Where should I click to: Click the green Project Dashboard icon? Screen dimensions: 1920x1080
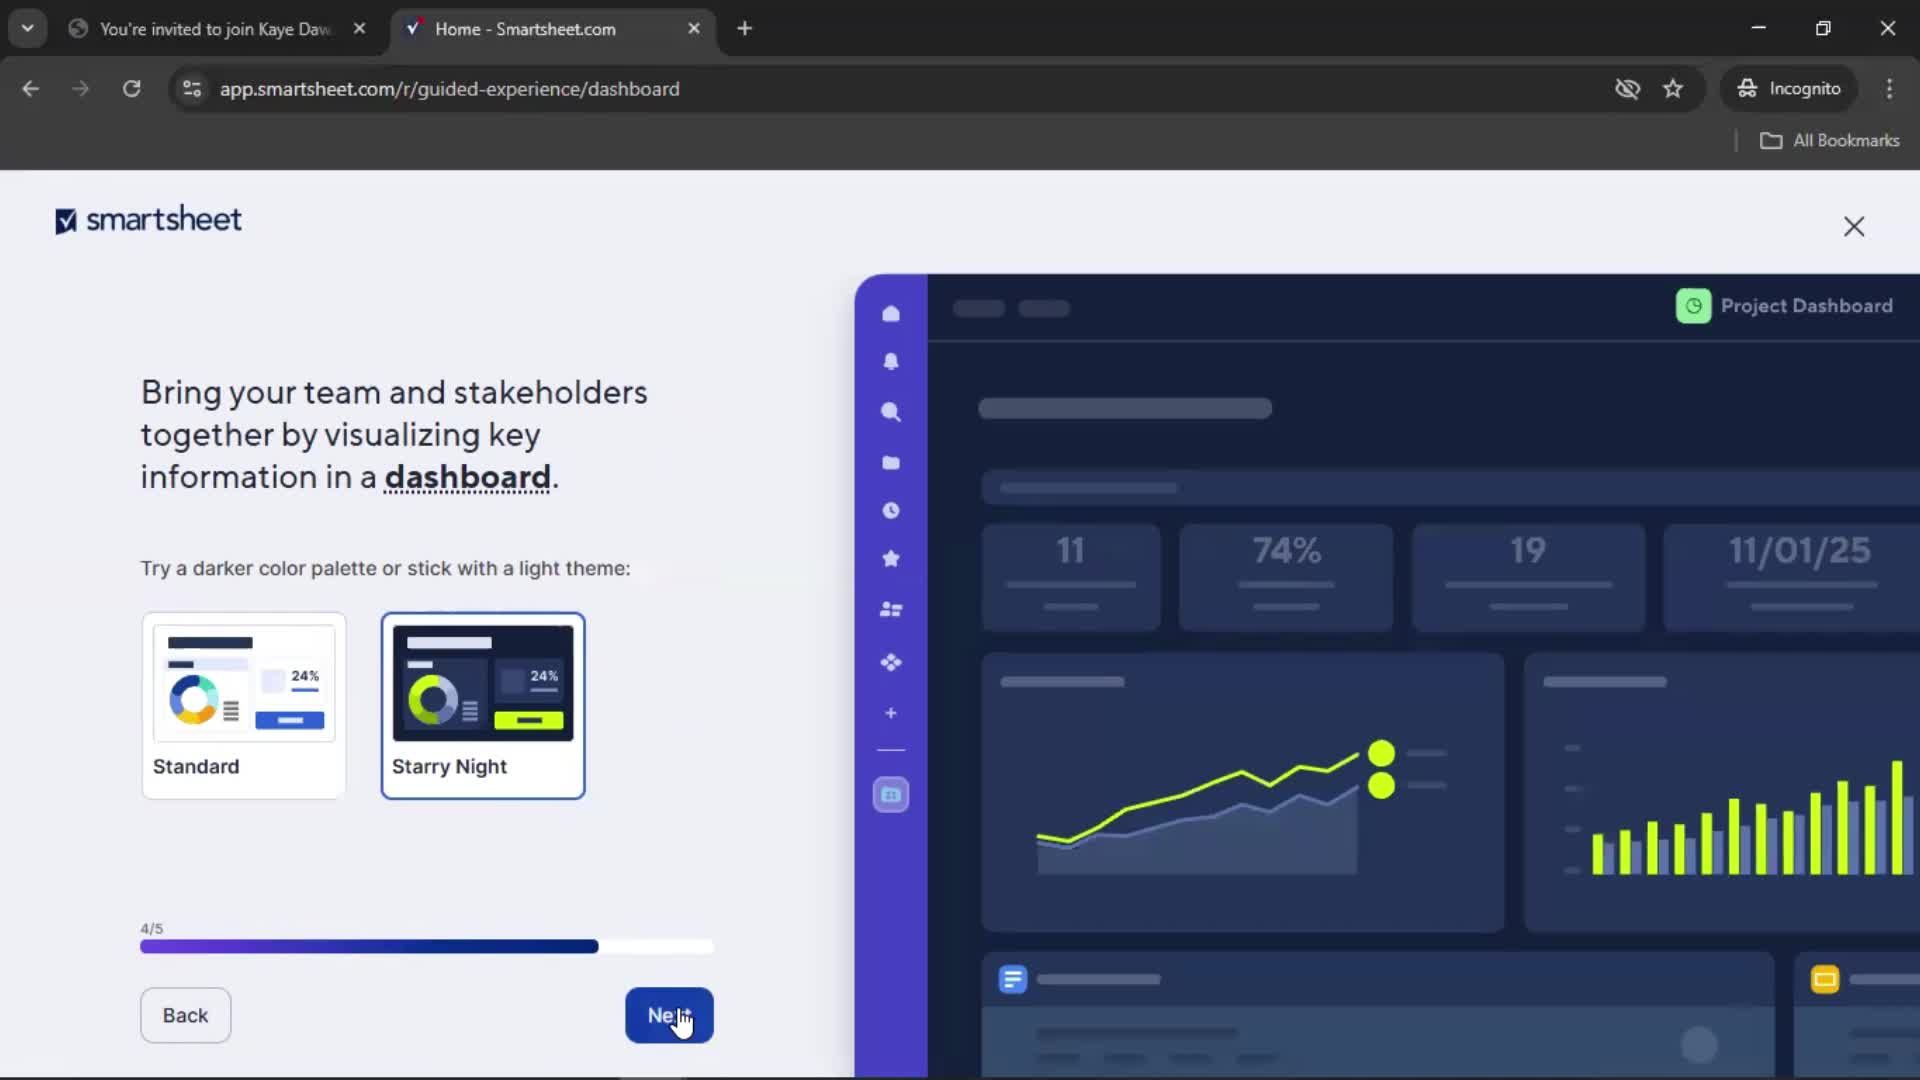1693,306
